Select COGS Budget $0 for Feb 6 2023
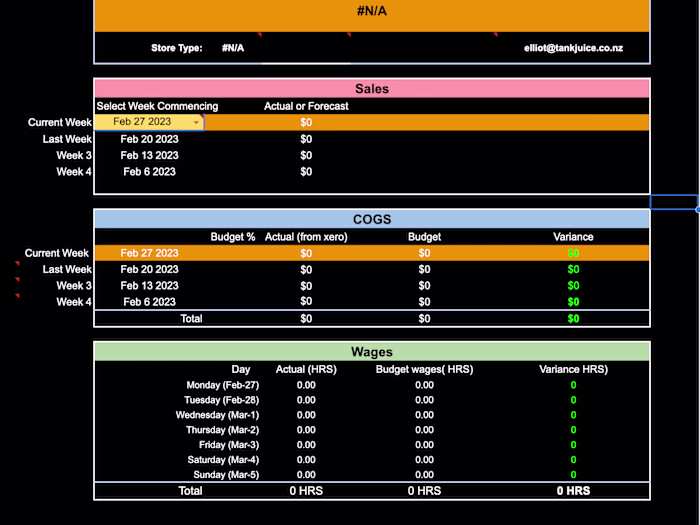Viewport: 700px width, 525px height. point(425,302)
